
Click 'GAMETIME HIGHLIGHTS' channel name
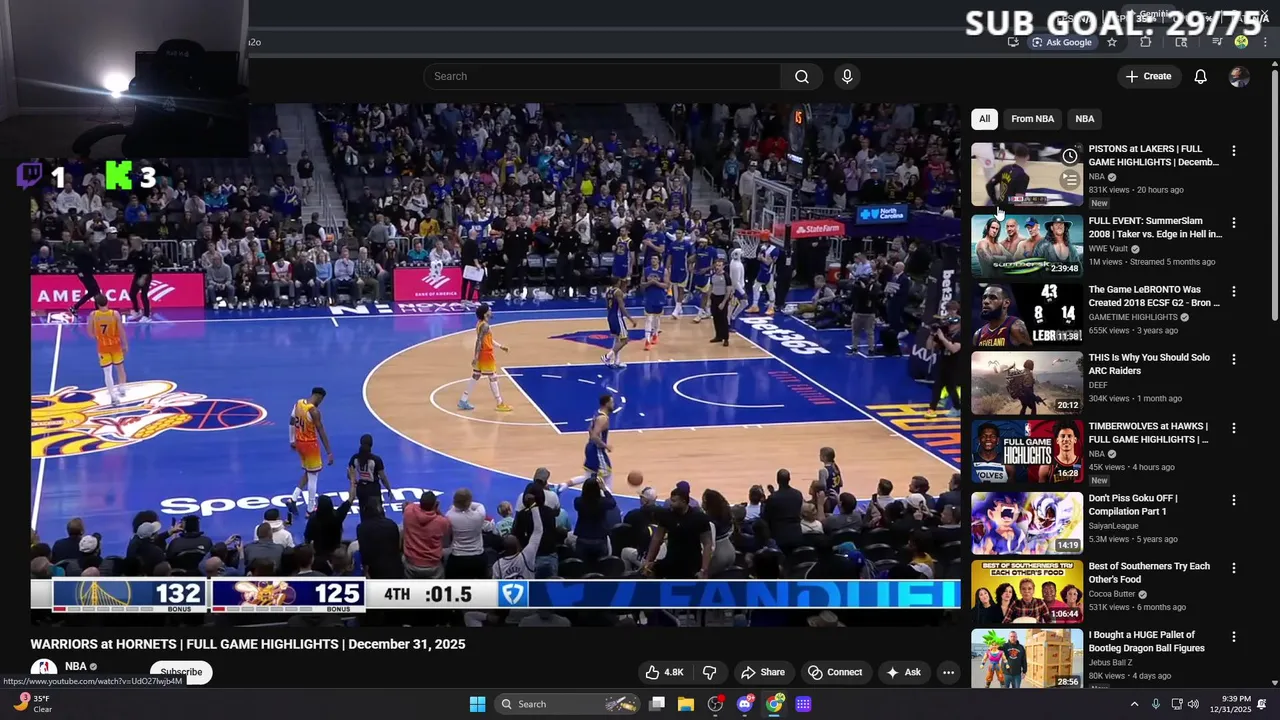(1134, 317)
